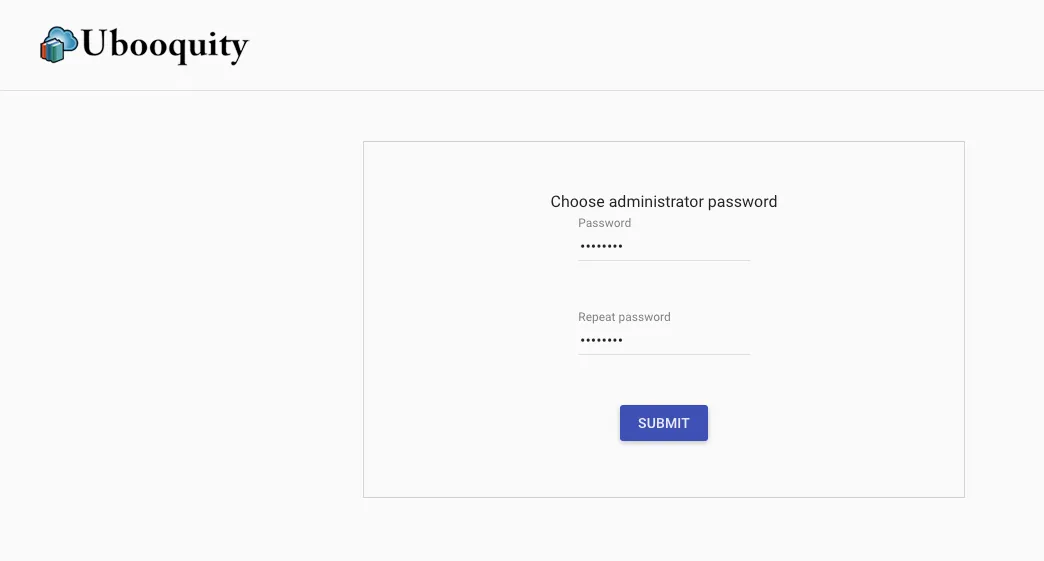This screenshot has width=1044, height=561.
Task: Click the masked dots in the Password field
Action: (x=601, y=246)
